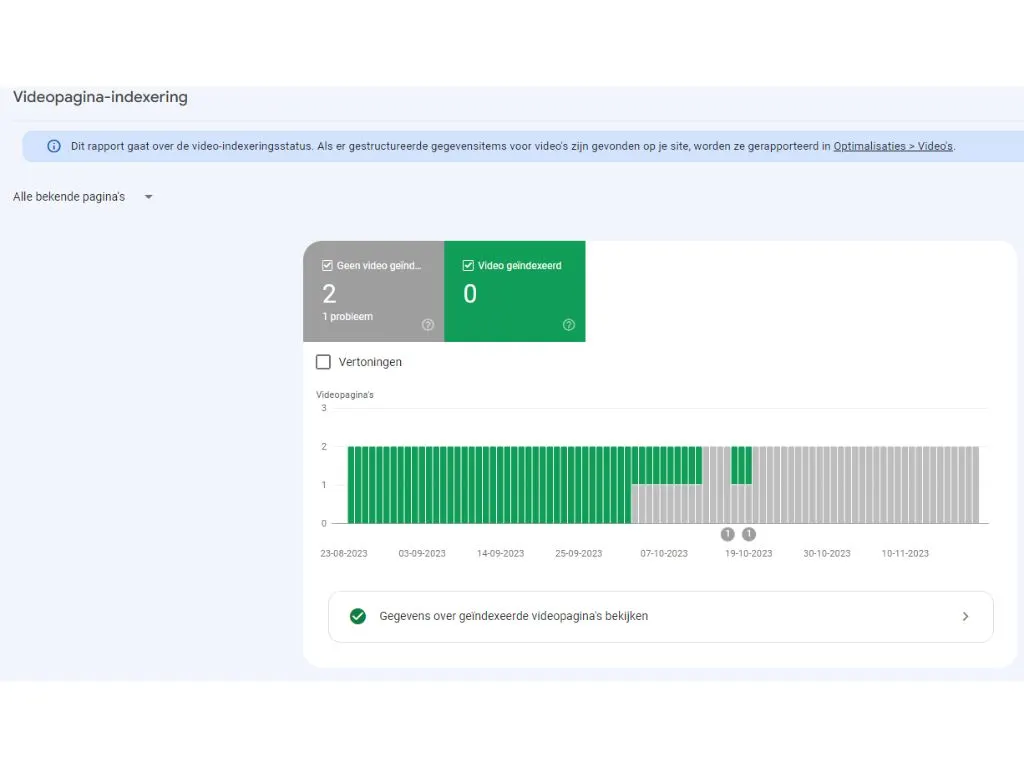Click the '07-10-2023' axis date label
The width and height of the screenshot is (1024, 768).
click(664, 553)
